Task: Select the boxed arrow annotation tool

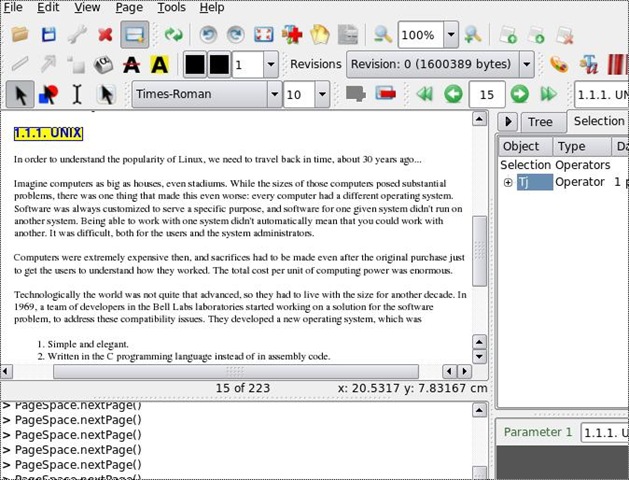Action: (106, 95)
